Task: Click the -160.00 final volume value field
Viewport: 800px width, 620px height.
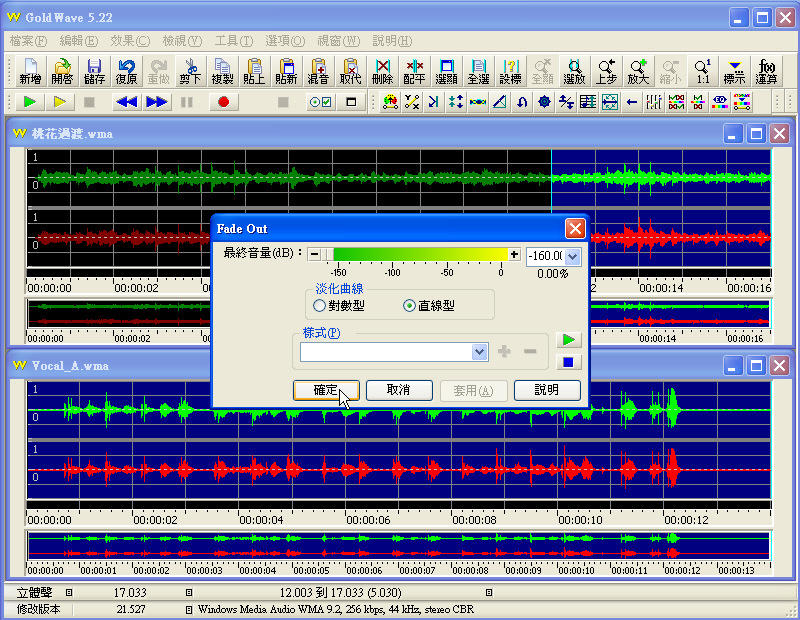Action: point(545,256)
